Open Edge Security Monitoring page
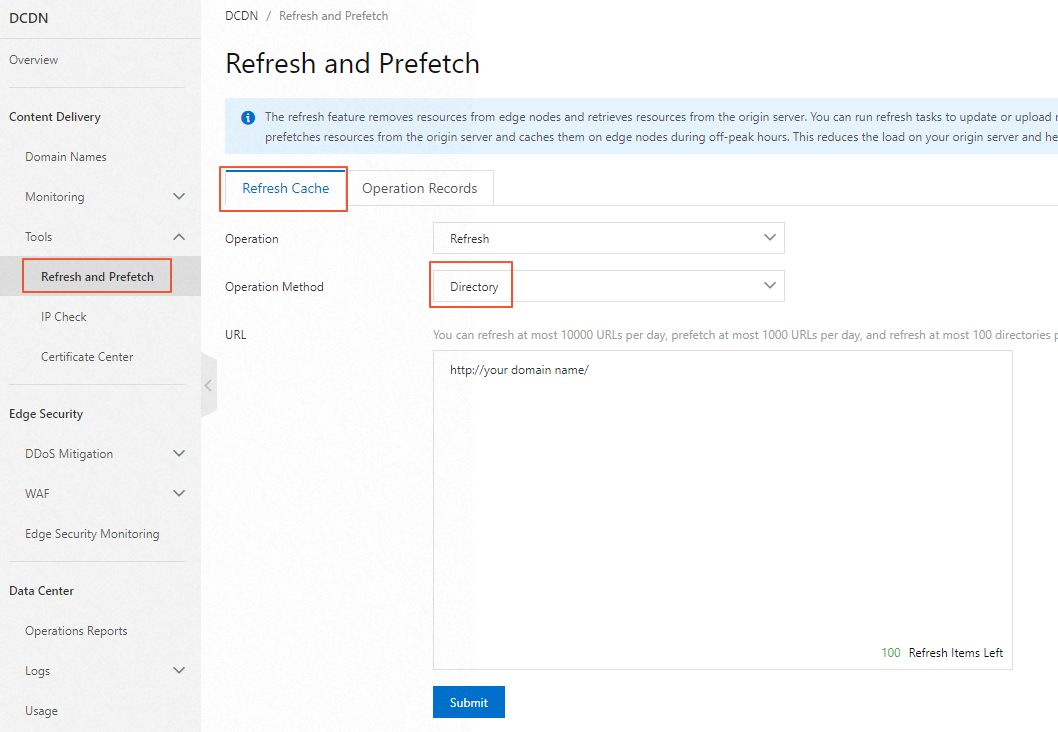The height and width of the screenshot is (732, 1058). pyautogui.click(x=92, y=534)
